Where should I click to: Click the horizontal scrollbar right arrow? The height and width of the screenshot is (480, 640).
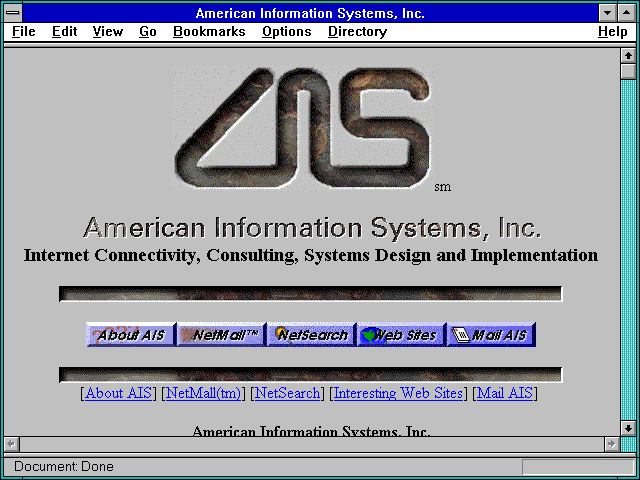point(611,444)
